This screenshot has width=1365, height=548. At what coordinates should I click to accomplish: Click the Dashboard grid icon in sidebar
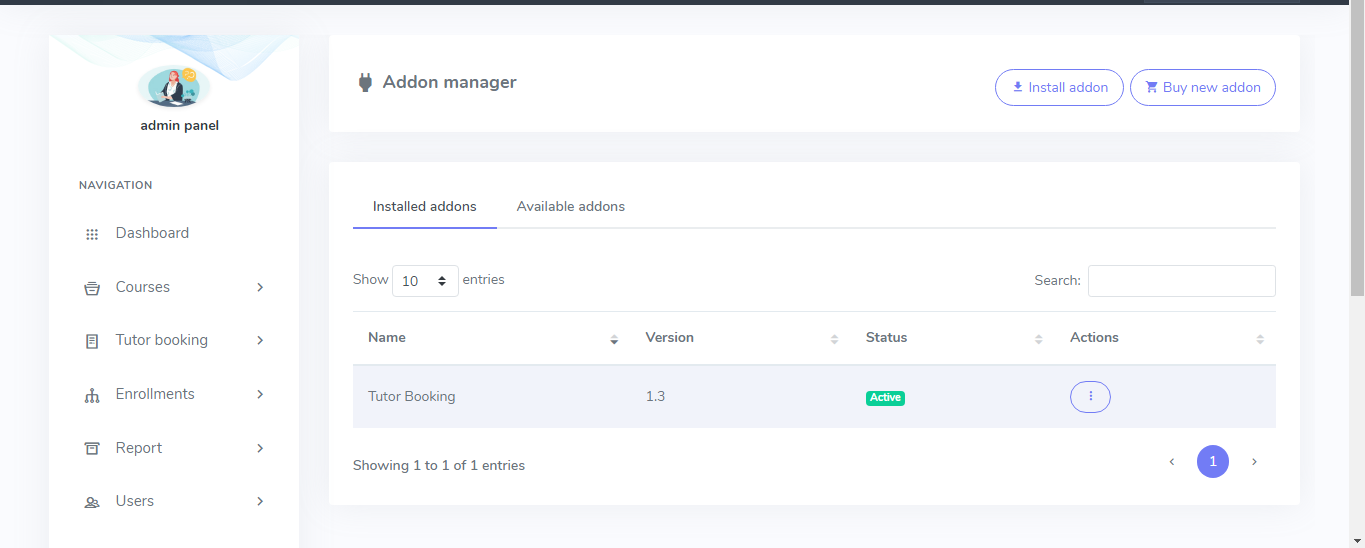tap(92, 234)
